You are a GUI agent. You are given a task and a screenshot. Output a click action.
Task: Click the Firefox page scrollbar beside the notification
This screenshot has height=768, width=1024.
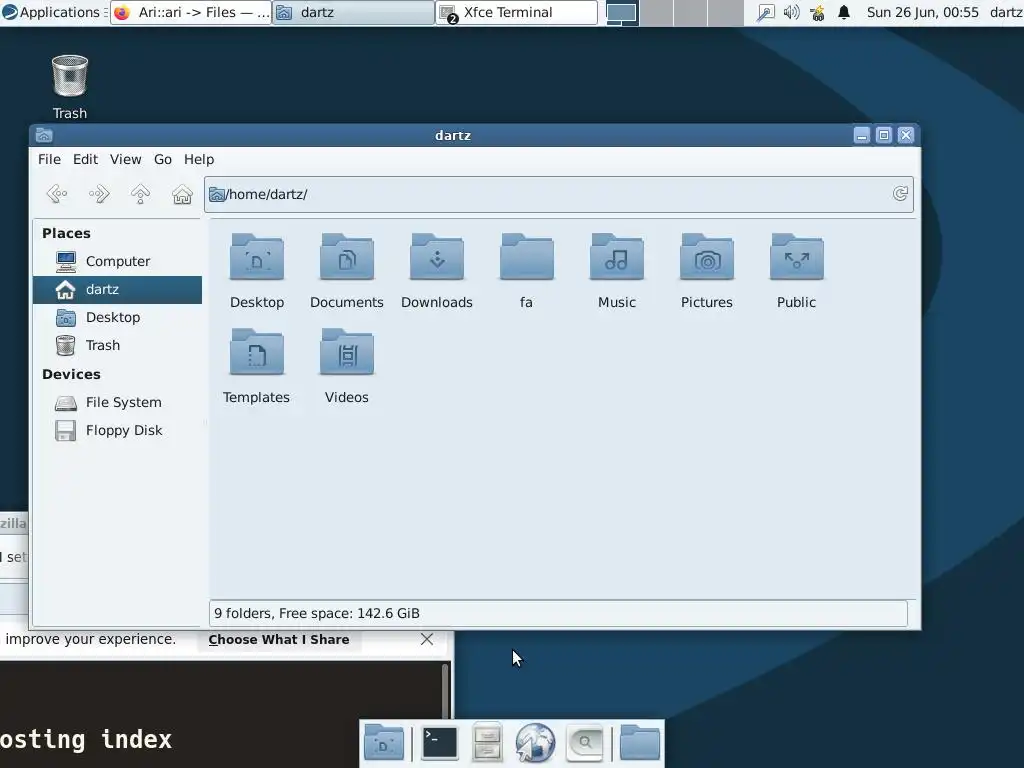(445, 692)
